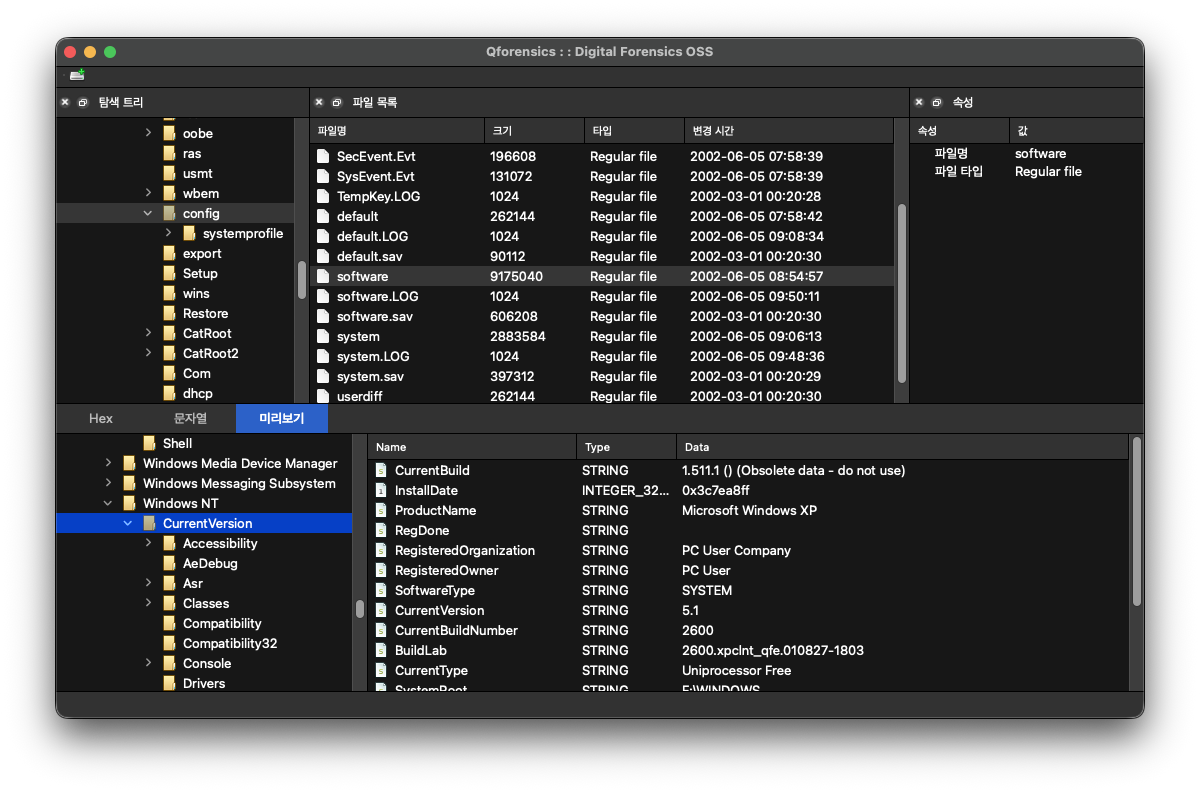This screenshot has height=792, width=1200.
Task: Float the 속성 panel
Action: (936, 102)
